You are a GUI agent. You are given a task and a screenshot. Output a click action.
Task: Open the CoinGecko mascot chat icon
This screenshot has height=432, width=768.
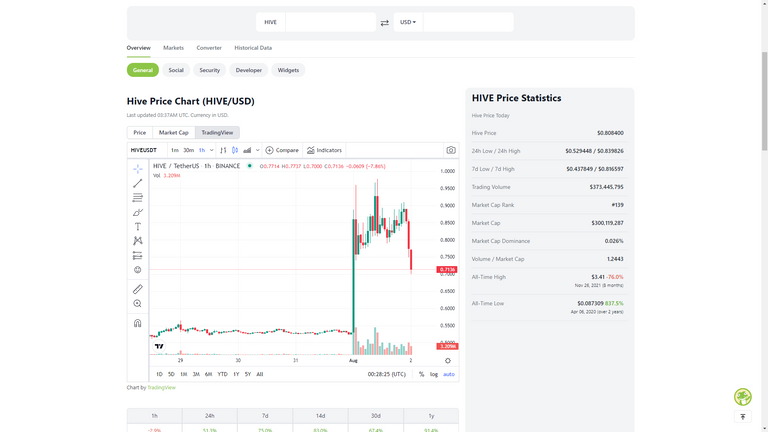point(743,396)
